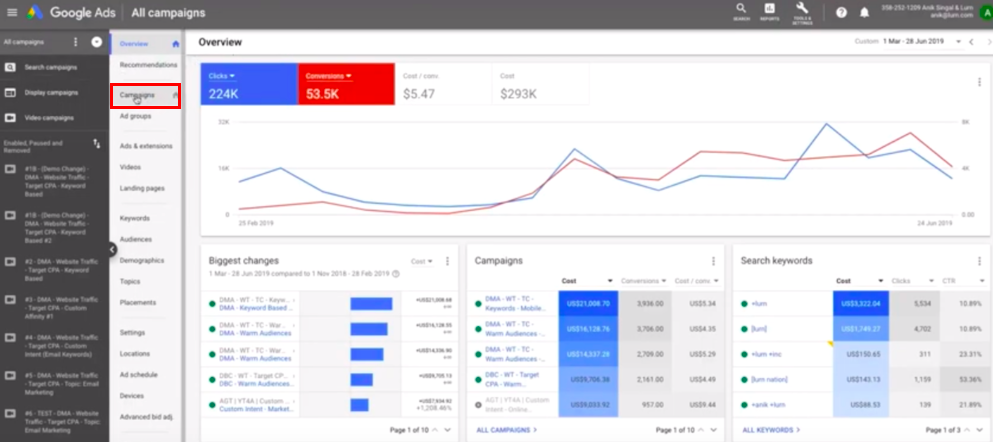The height and width of the screenshot is (442, 993).
Task: Open Biggest changes three-dot menu
Action: pyautogui.click(x=447, y=261)
